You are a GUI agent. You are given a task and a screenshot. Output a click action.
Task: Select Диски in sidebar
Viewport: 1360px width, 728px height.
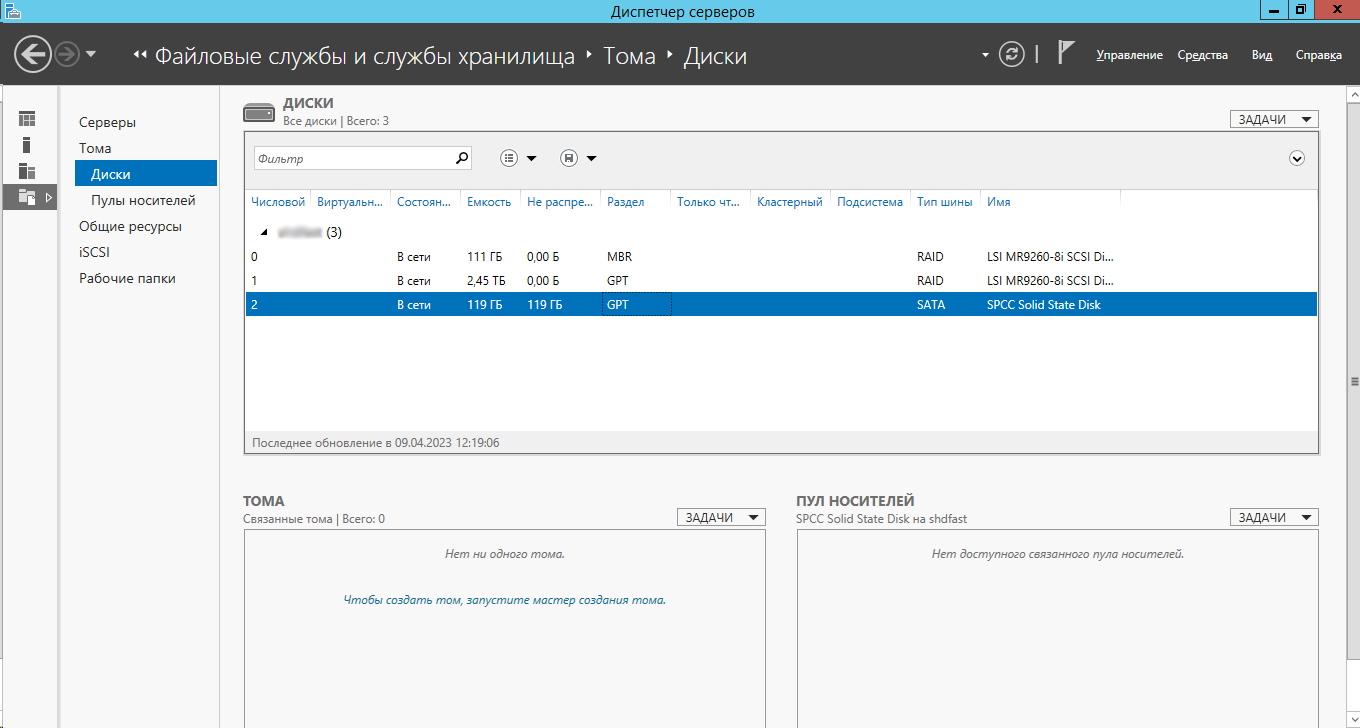click(x=146, y=174)
